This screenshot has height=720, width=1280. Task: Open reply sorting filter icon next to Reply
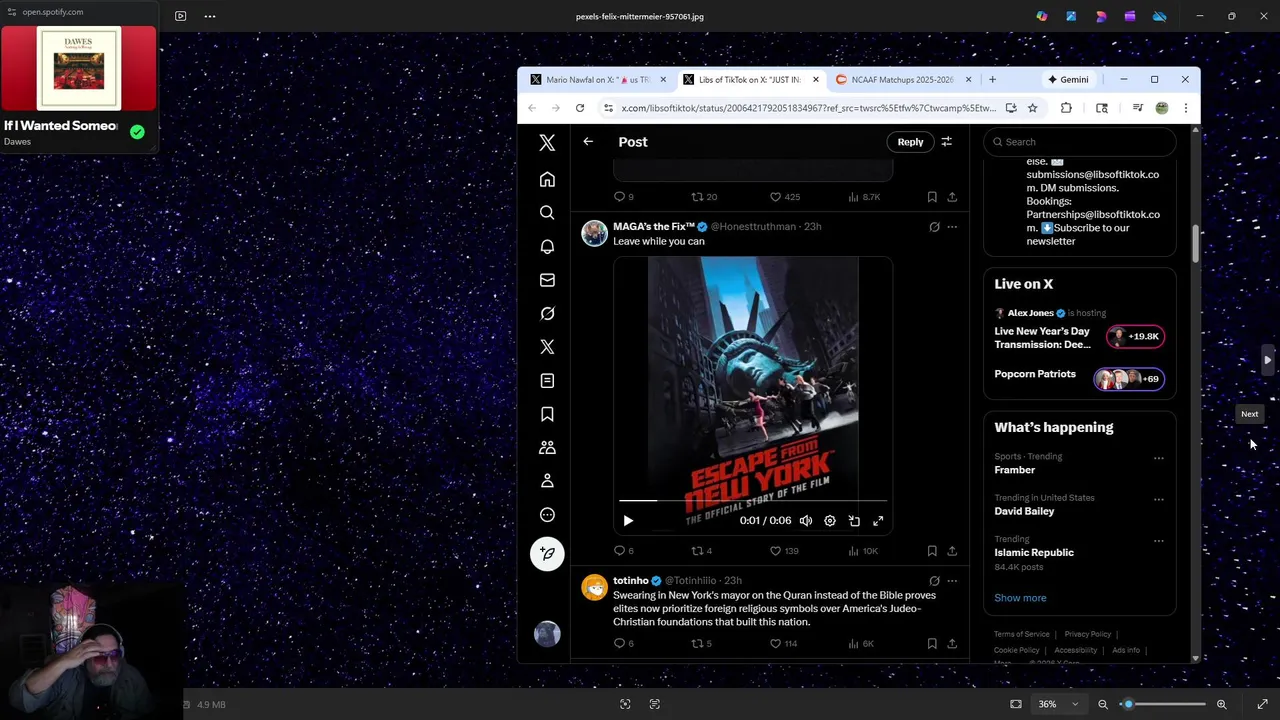coord(946,142)
